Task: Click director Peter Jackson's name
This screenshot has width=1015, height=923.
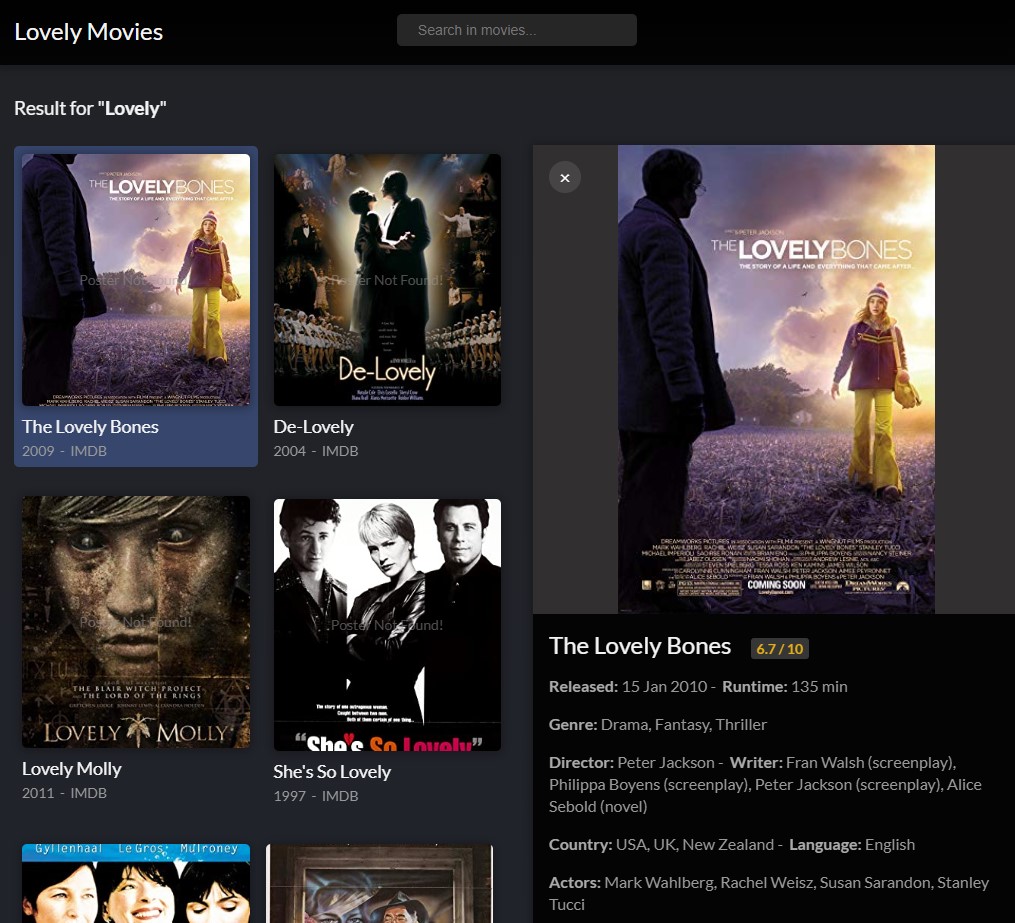Action: click(668, 761)
